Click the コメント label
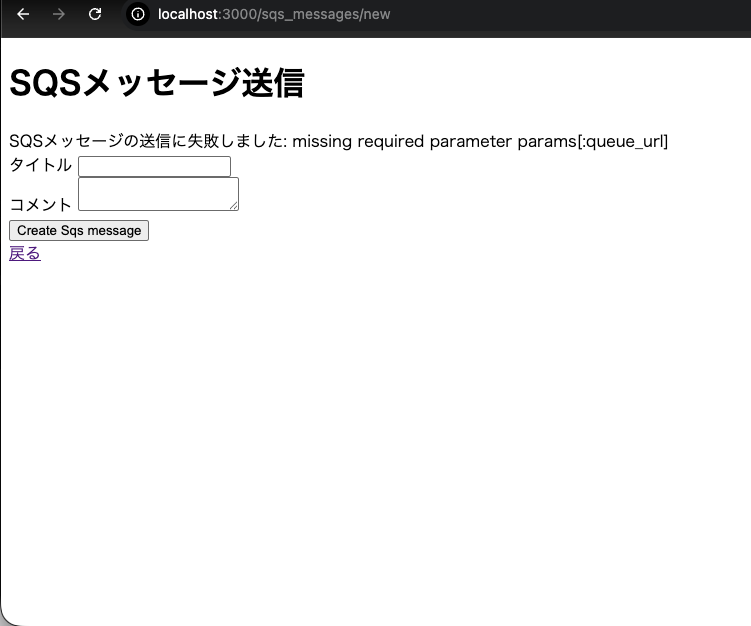Screen dimensions: 751x626 pyautogui.click(x=41, y=205)
